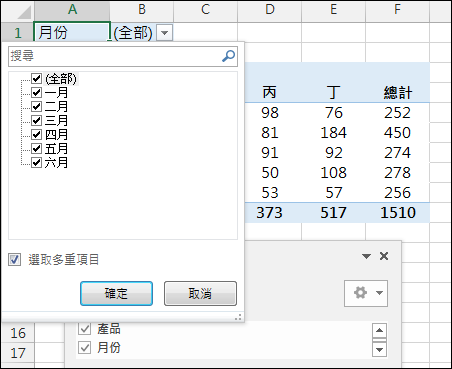Uncheck 三月 in the filter list
The height and width of the screenshot is (369, 452).
[x=36, y=121]
